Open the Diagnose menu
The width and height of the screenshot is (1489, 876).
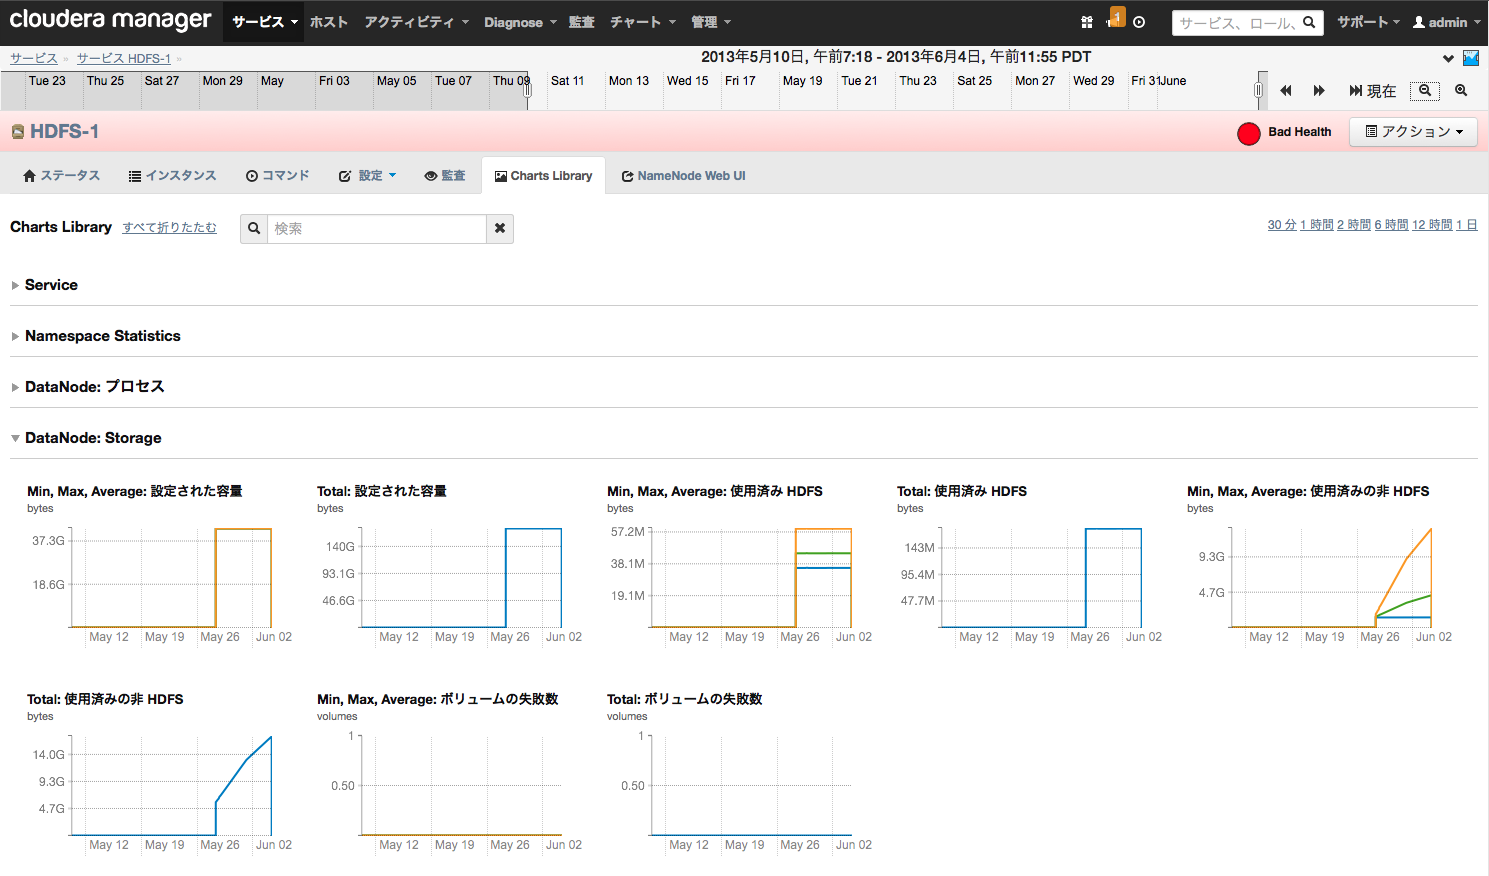coord(520,22)
